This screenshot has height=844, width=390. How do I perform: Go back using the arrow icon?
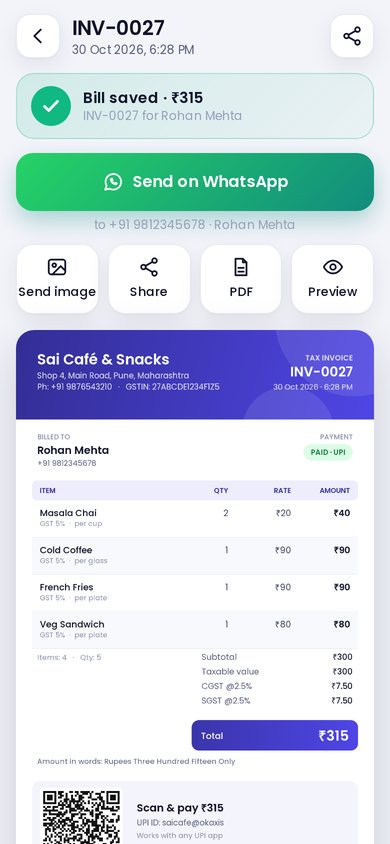pyautogui.click(x=38, y=36)
